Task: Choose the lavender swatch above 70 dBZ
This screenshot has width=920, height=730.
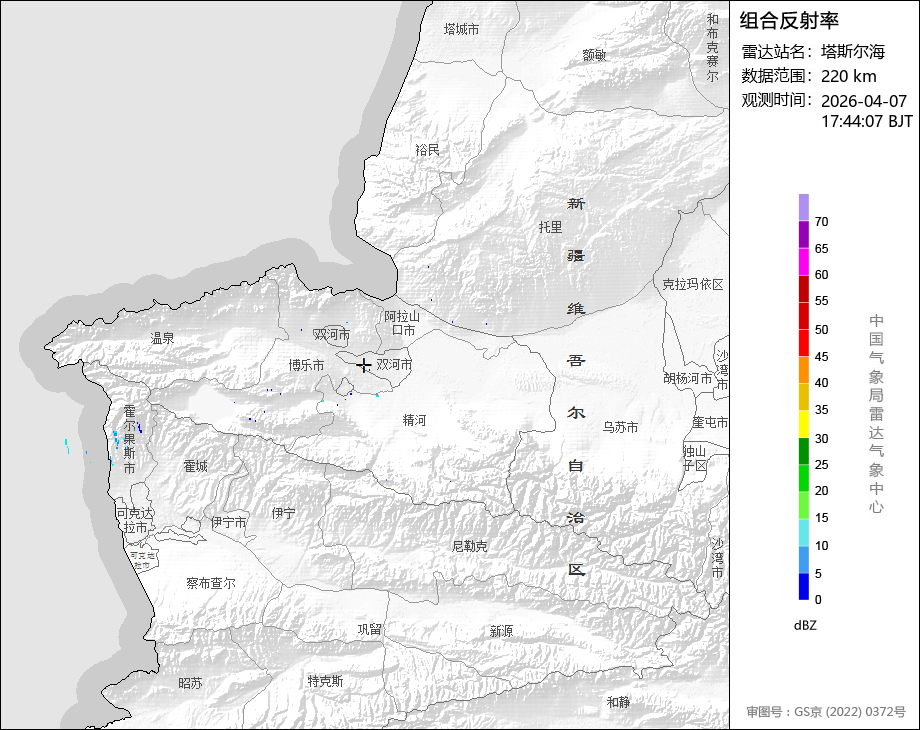Action: point(804,207)
